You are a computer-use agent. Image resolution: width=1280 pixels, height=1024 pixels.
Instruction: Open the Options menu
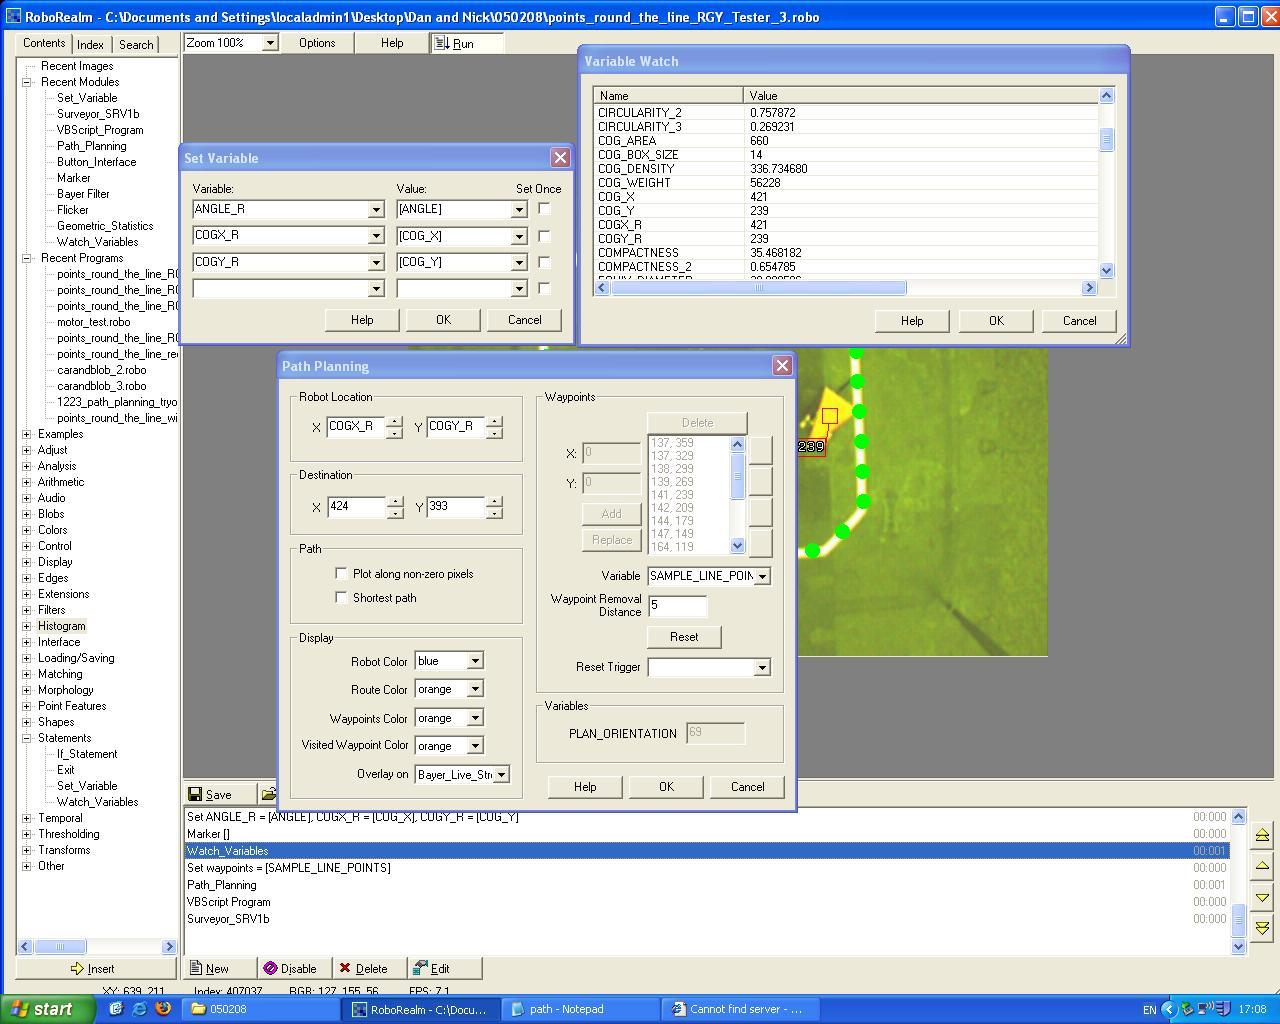(x=317, y=43)
